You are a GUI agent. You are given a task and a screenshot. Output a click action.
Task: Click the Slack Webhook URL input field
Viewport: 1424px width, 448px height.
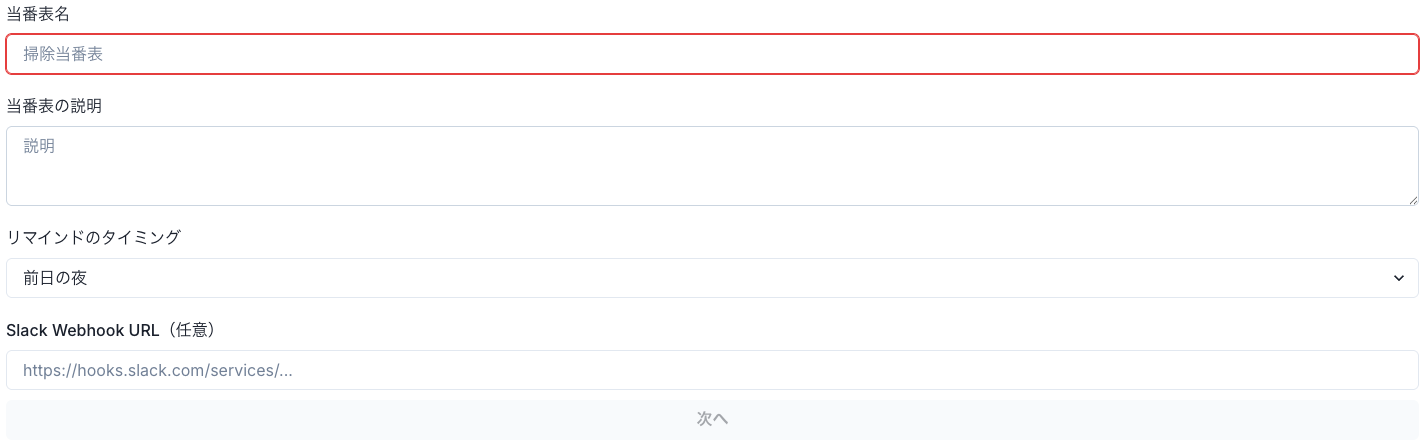[712, 370]
